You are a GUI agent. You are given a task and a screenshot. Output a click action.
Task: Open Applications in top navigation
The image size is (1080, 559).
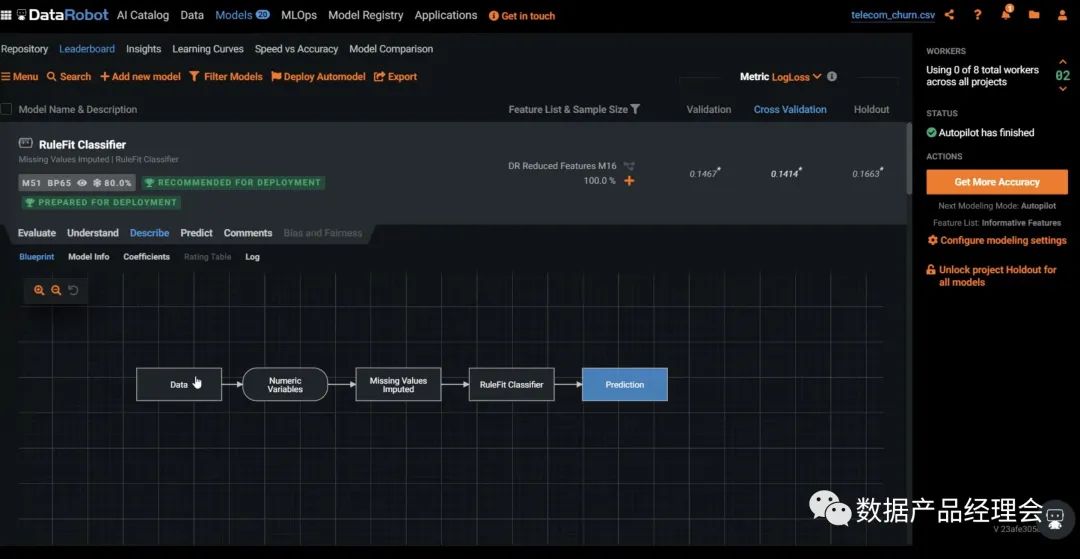tap(446, 15)
